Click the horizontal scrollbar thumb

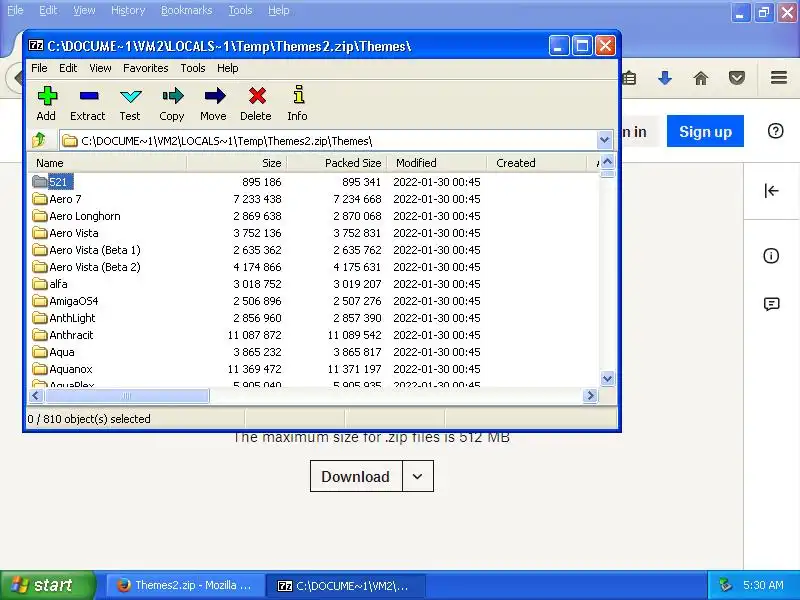[127, 395]
